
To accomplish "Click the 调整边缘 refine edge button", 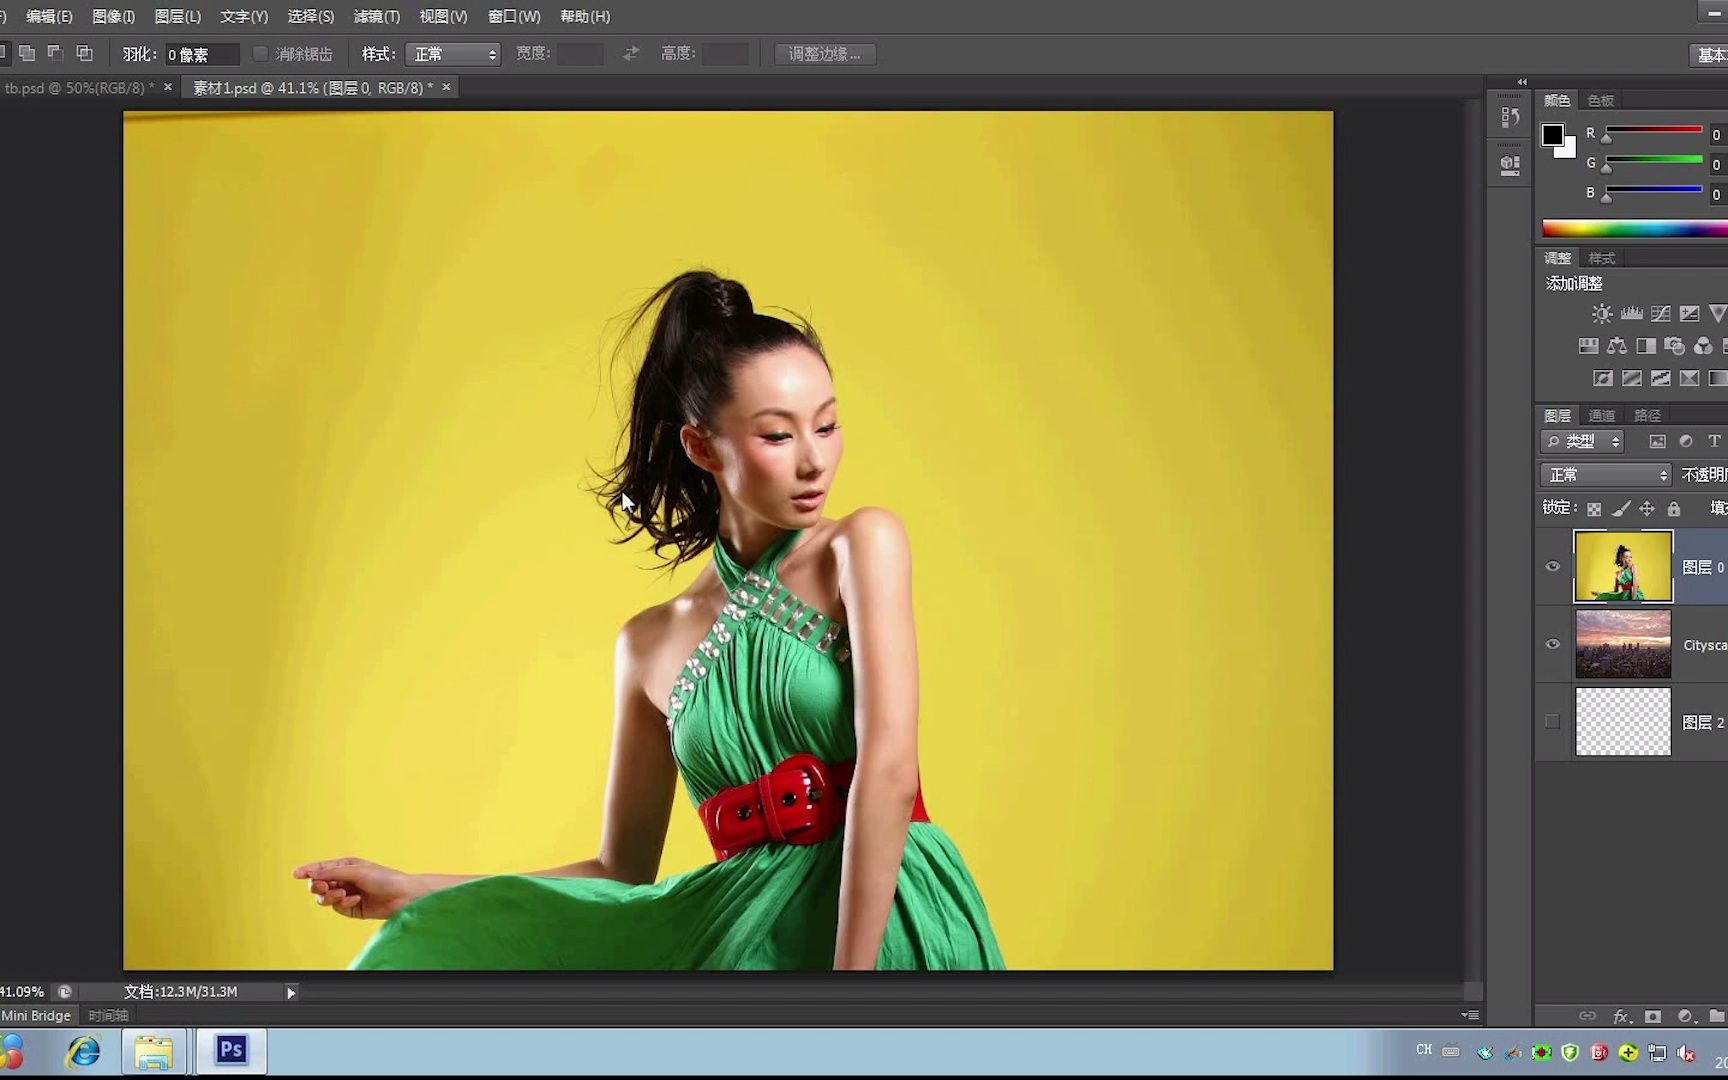I will pyautogui.click(x=825, y=54).
